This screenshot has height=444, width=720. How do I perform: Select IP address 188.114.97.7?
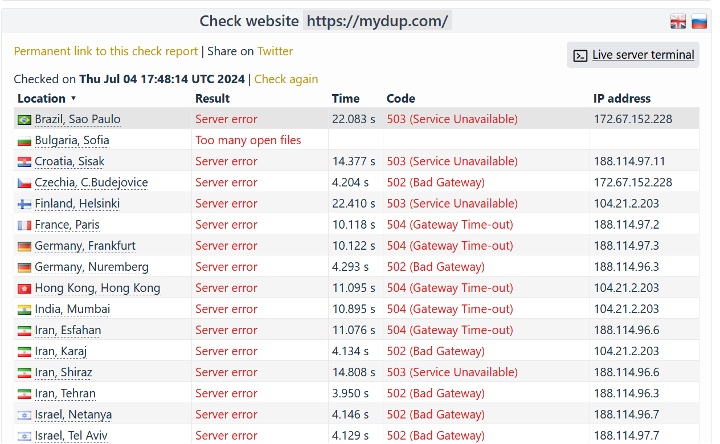click(626, 436)
